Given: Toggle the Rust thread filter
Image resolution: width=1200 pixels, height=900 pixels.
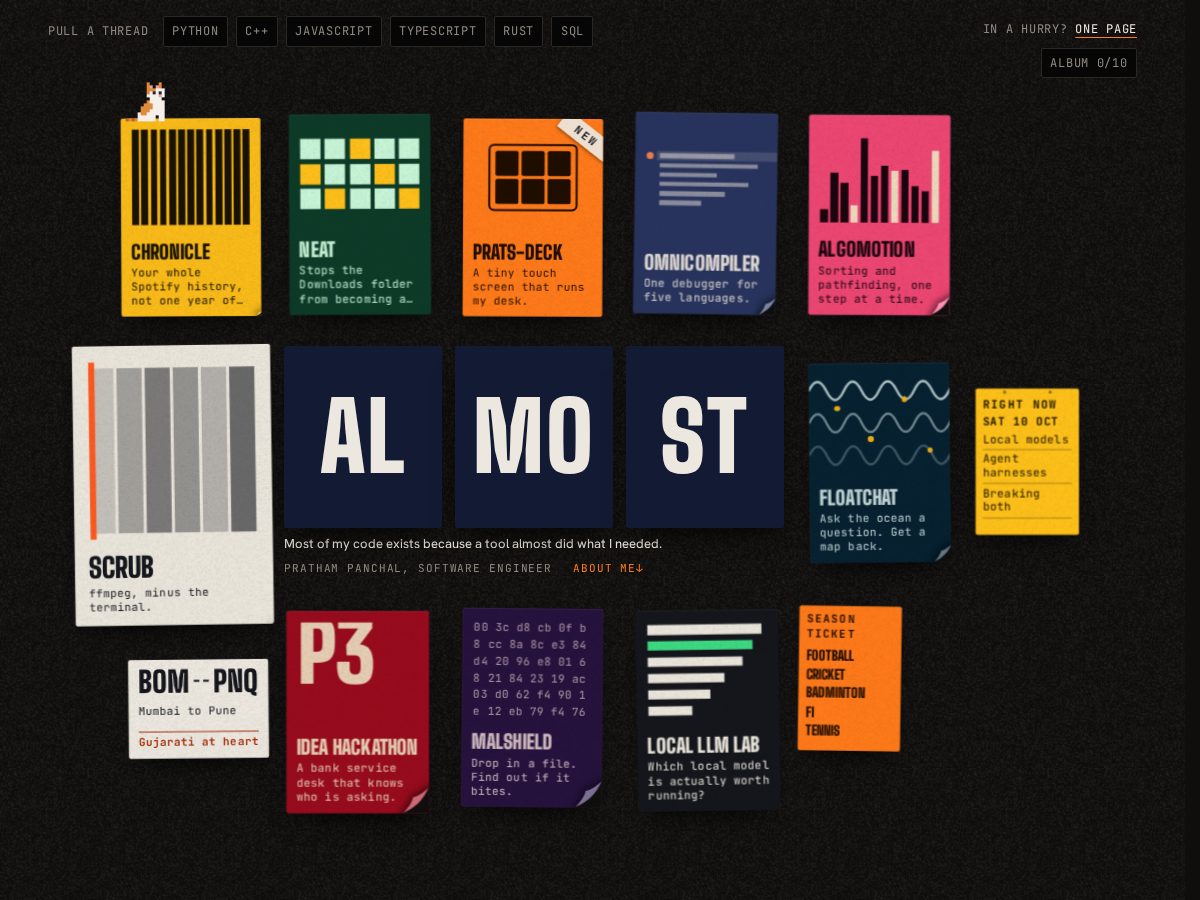Looking at the screenshot, I should click(518, 31).
